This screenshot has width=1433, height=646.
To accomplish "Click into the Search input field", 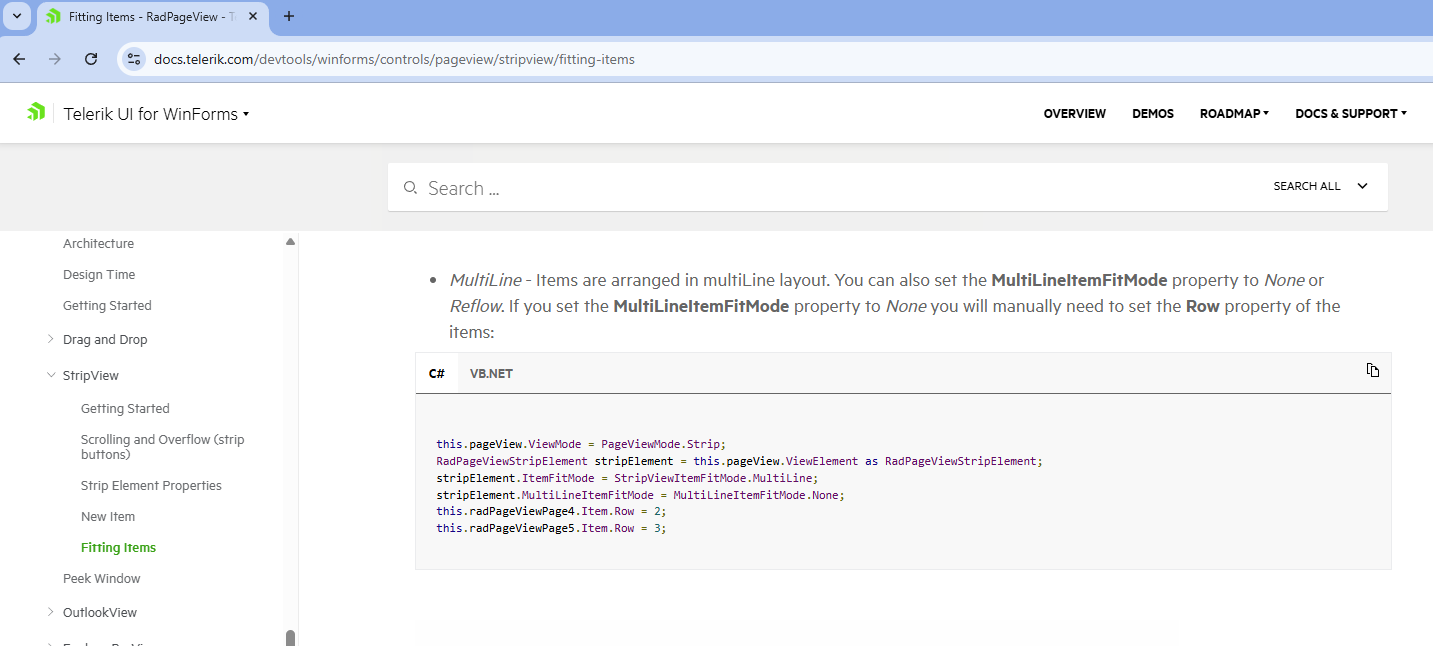I will tap(800, 188).
